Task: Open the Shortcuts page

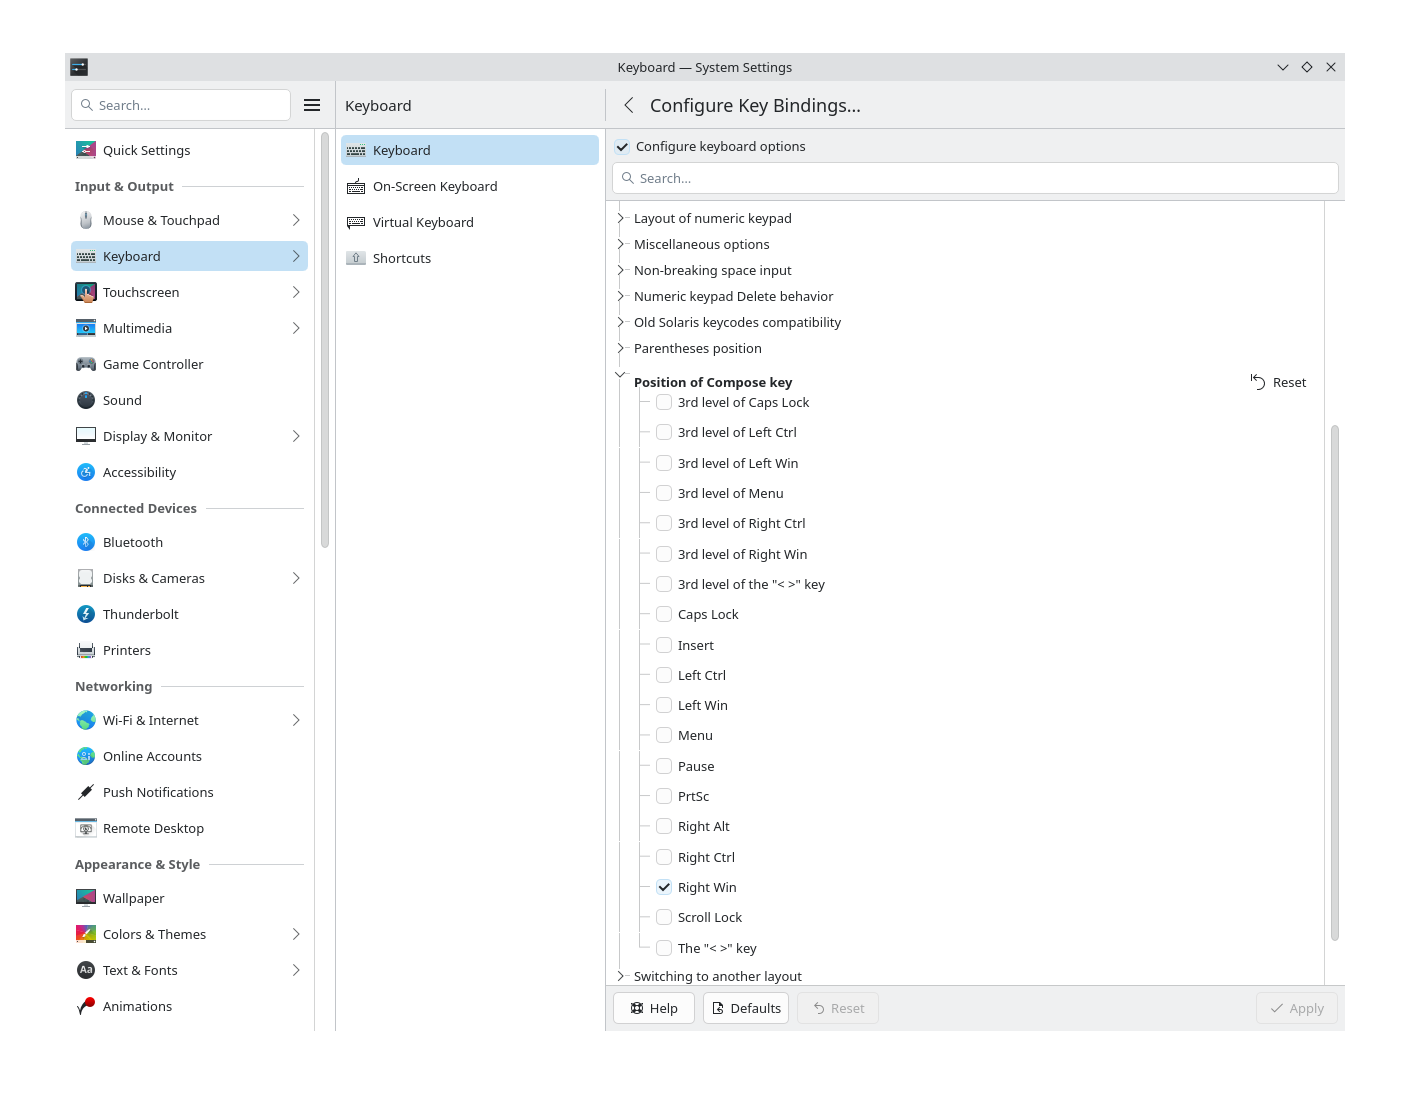Action: pyautogui.click(x=401, y=258)
